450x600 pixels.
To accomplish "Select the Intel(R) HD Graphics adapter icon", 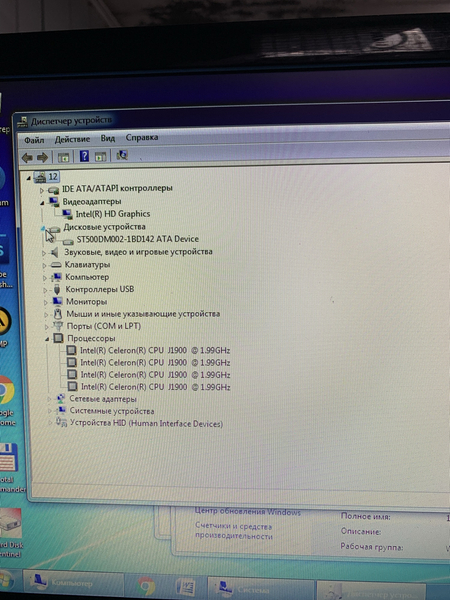I will 67,214.
